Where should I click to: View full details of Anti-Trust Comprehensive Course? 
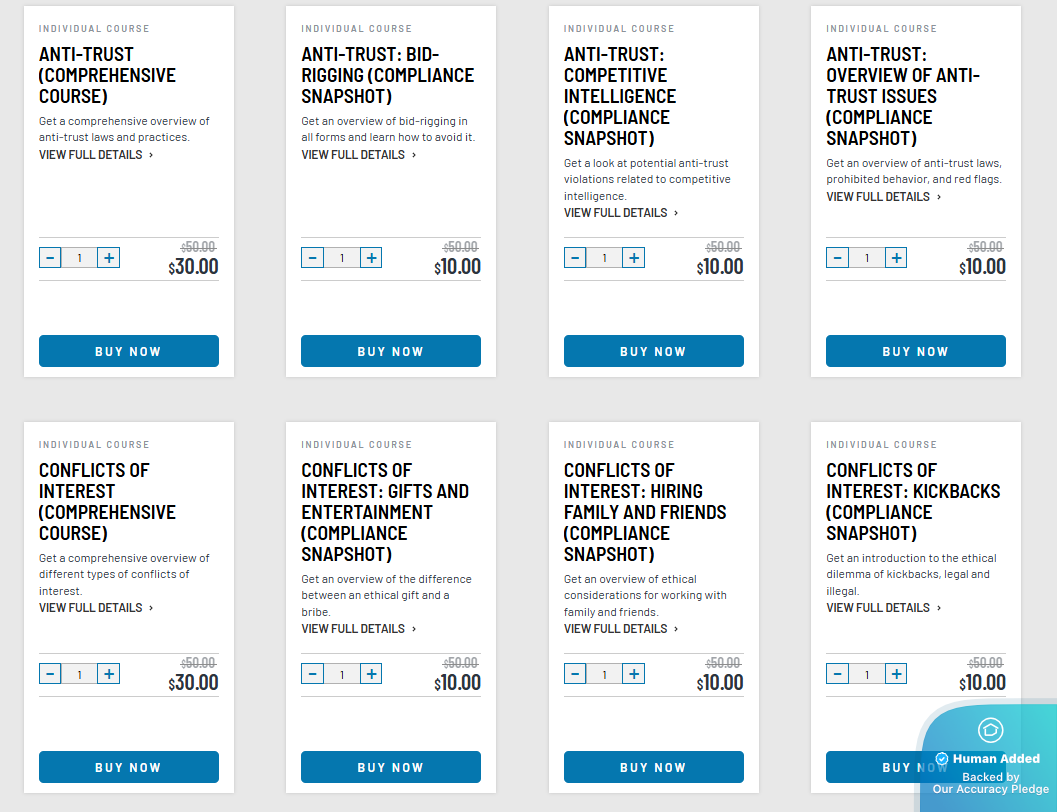pyautogui.click(x=96, y=155)
